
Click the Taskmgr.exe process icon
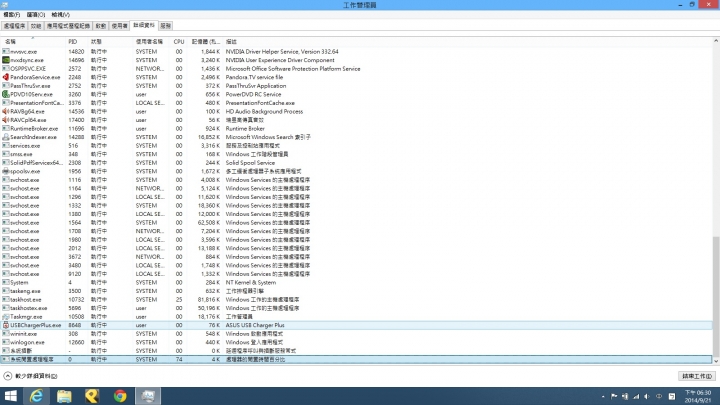point(6,316)
